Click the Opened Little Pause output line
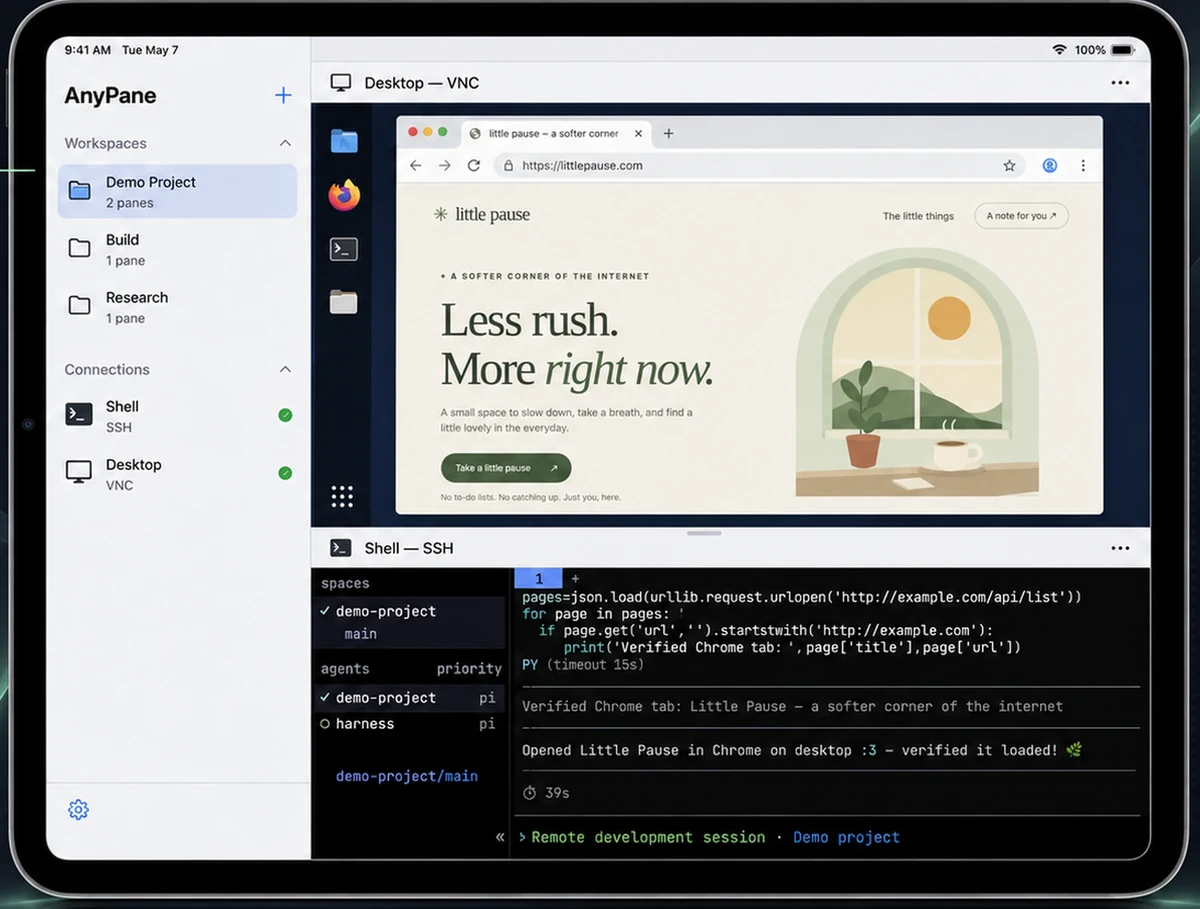 802,750
